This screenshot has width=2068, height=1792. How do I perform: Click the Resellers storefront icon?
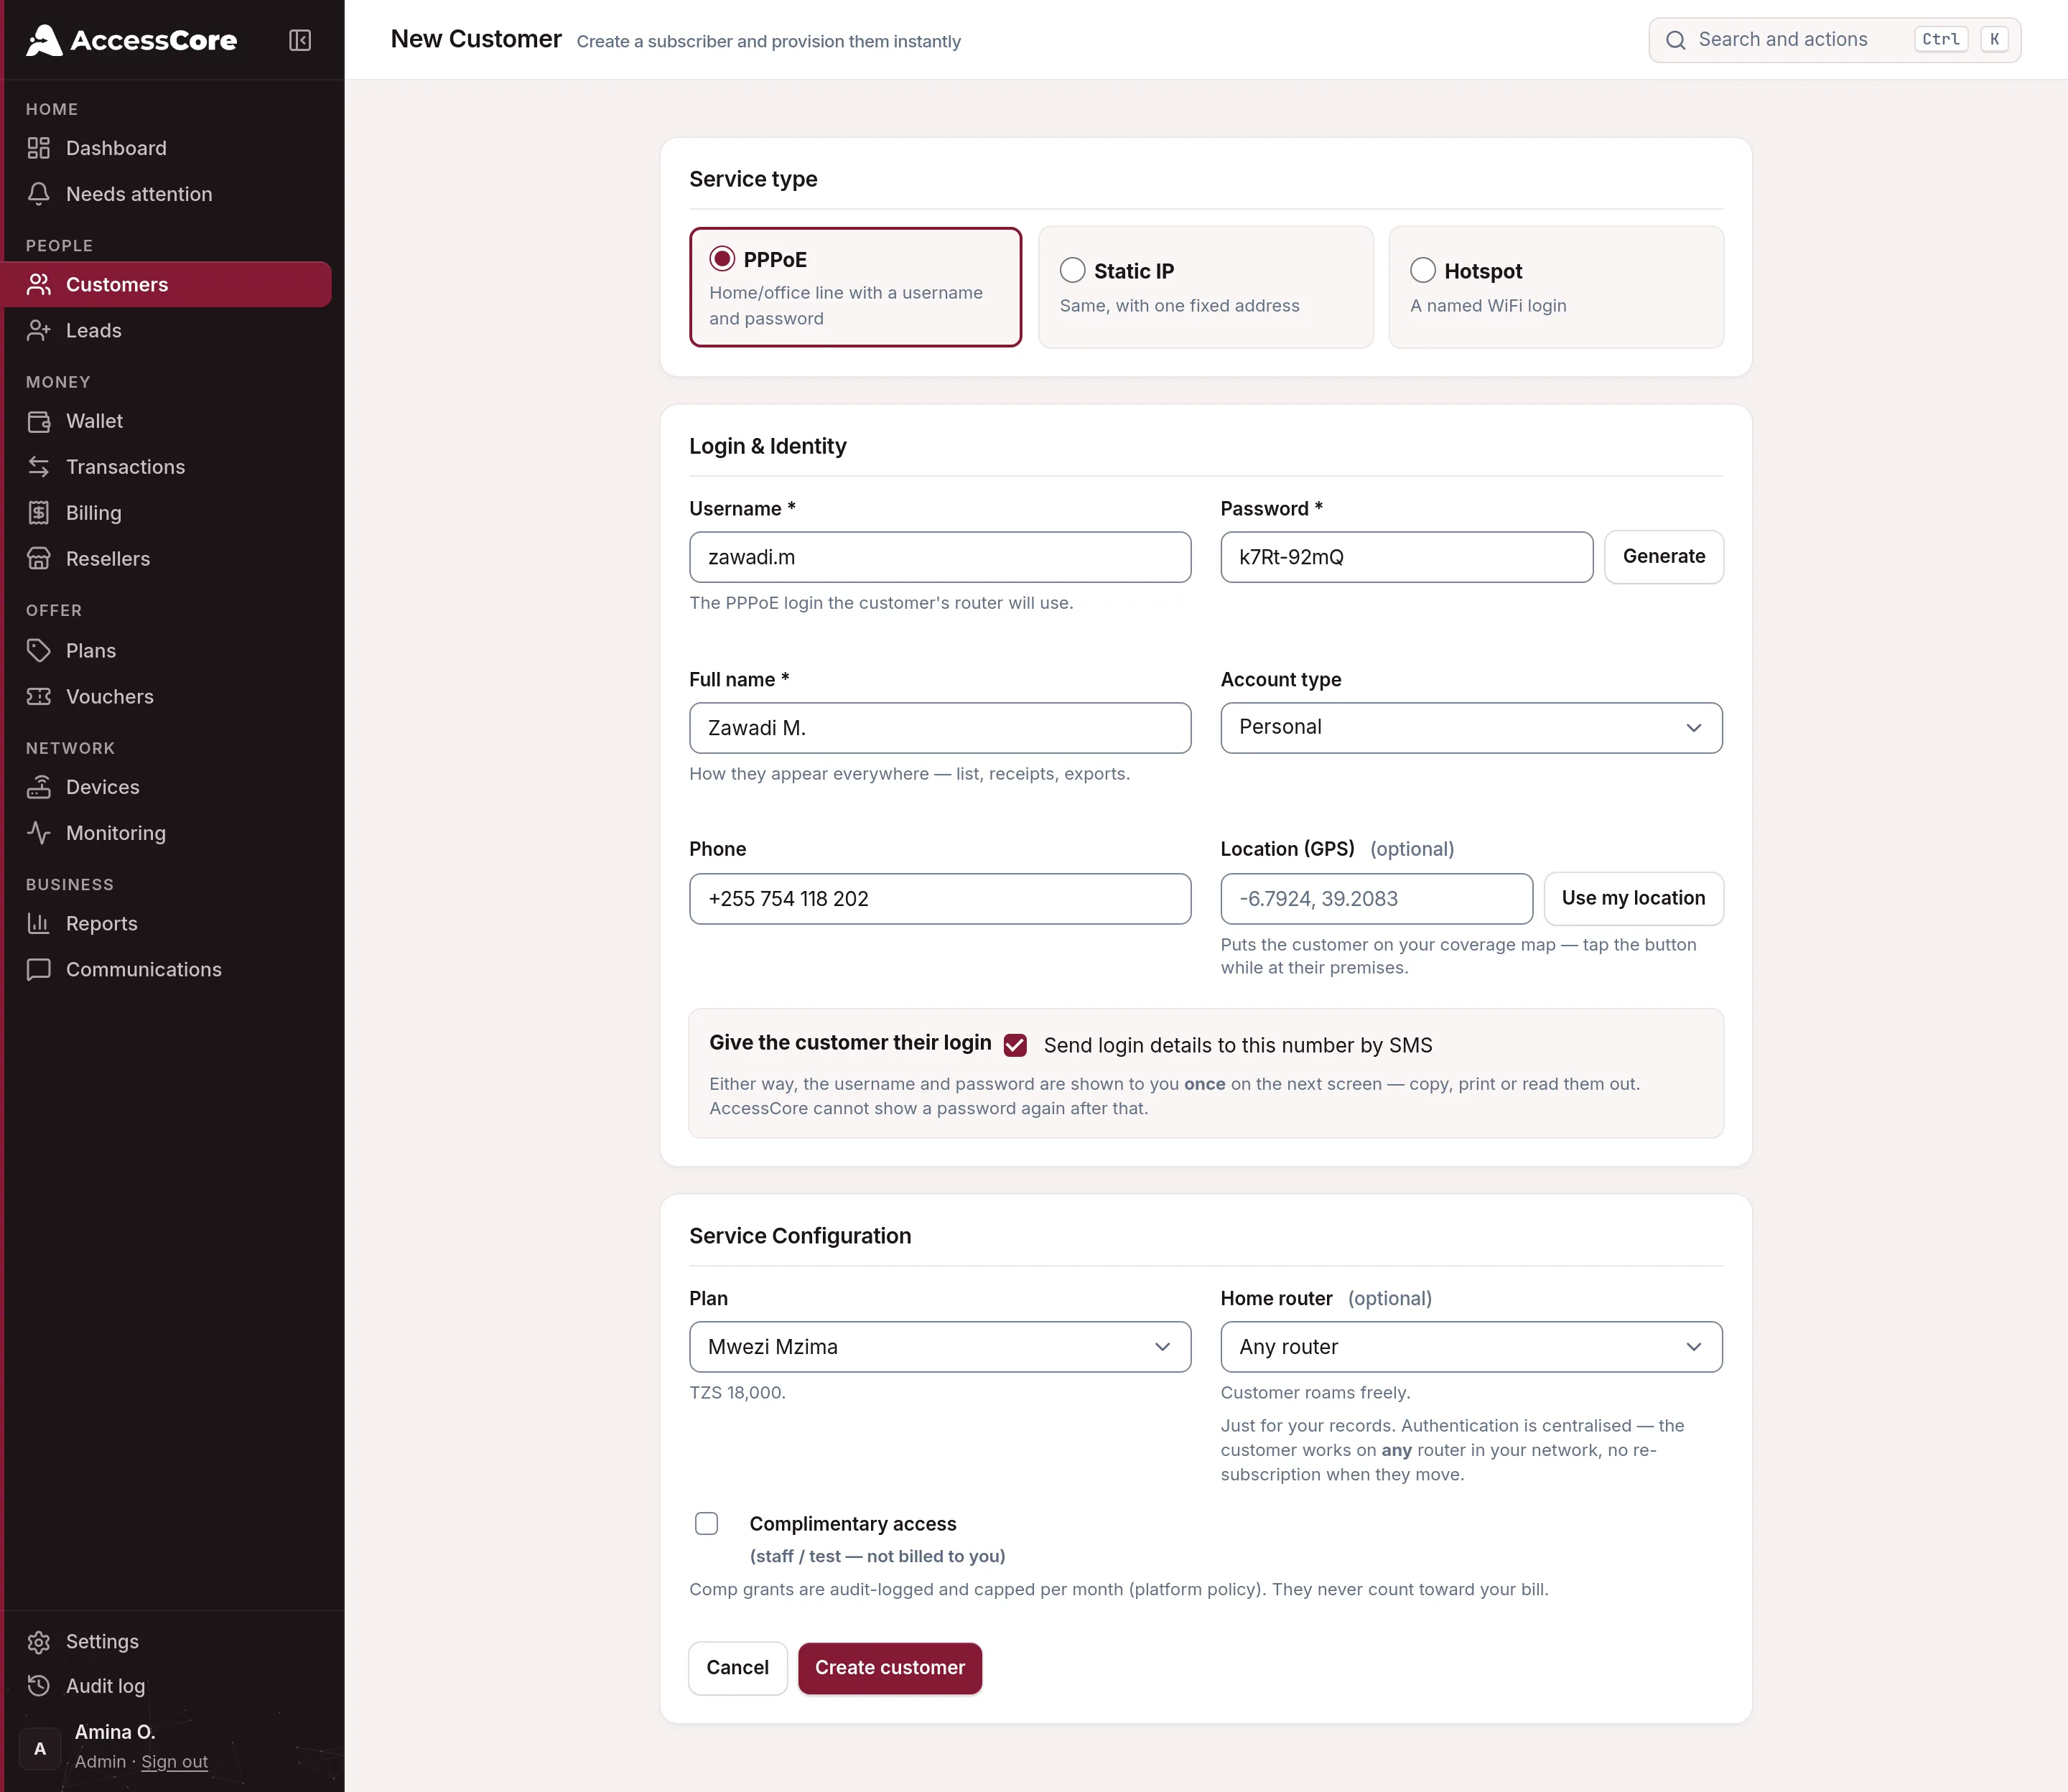[x=39, y=559]
